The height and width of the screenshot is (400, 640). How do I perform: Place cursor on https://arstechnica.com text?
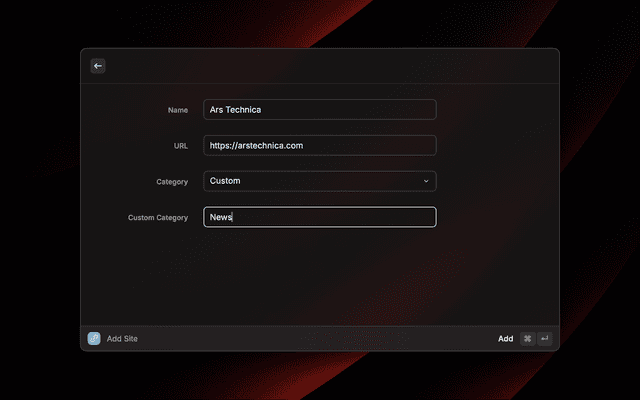click(256, 145)
